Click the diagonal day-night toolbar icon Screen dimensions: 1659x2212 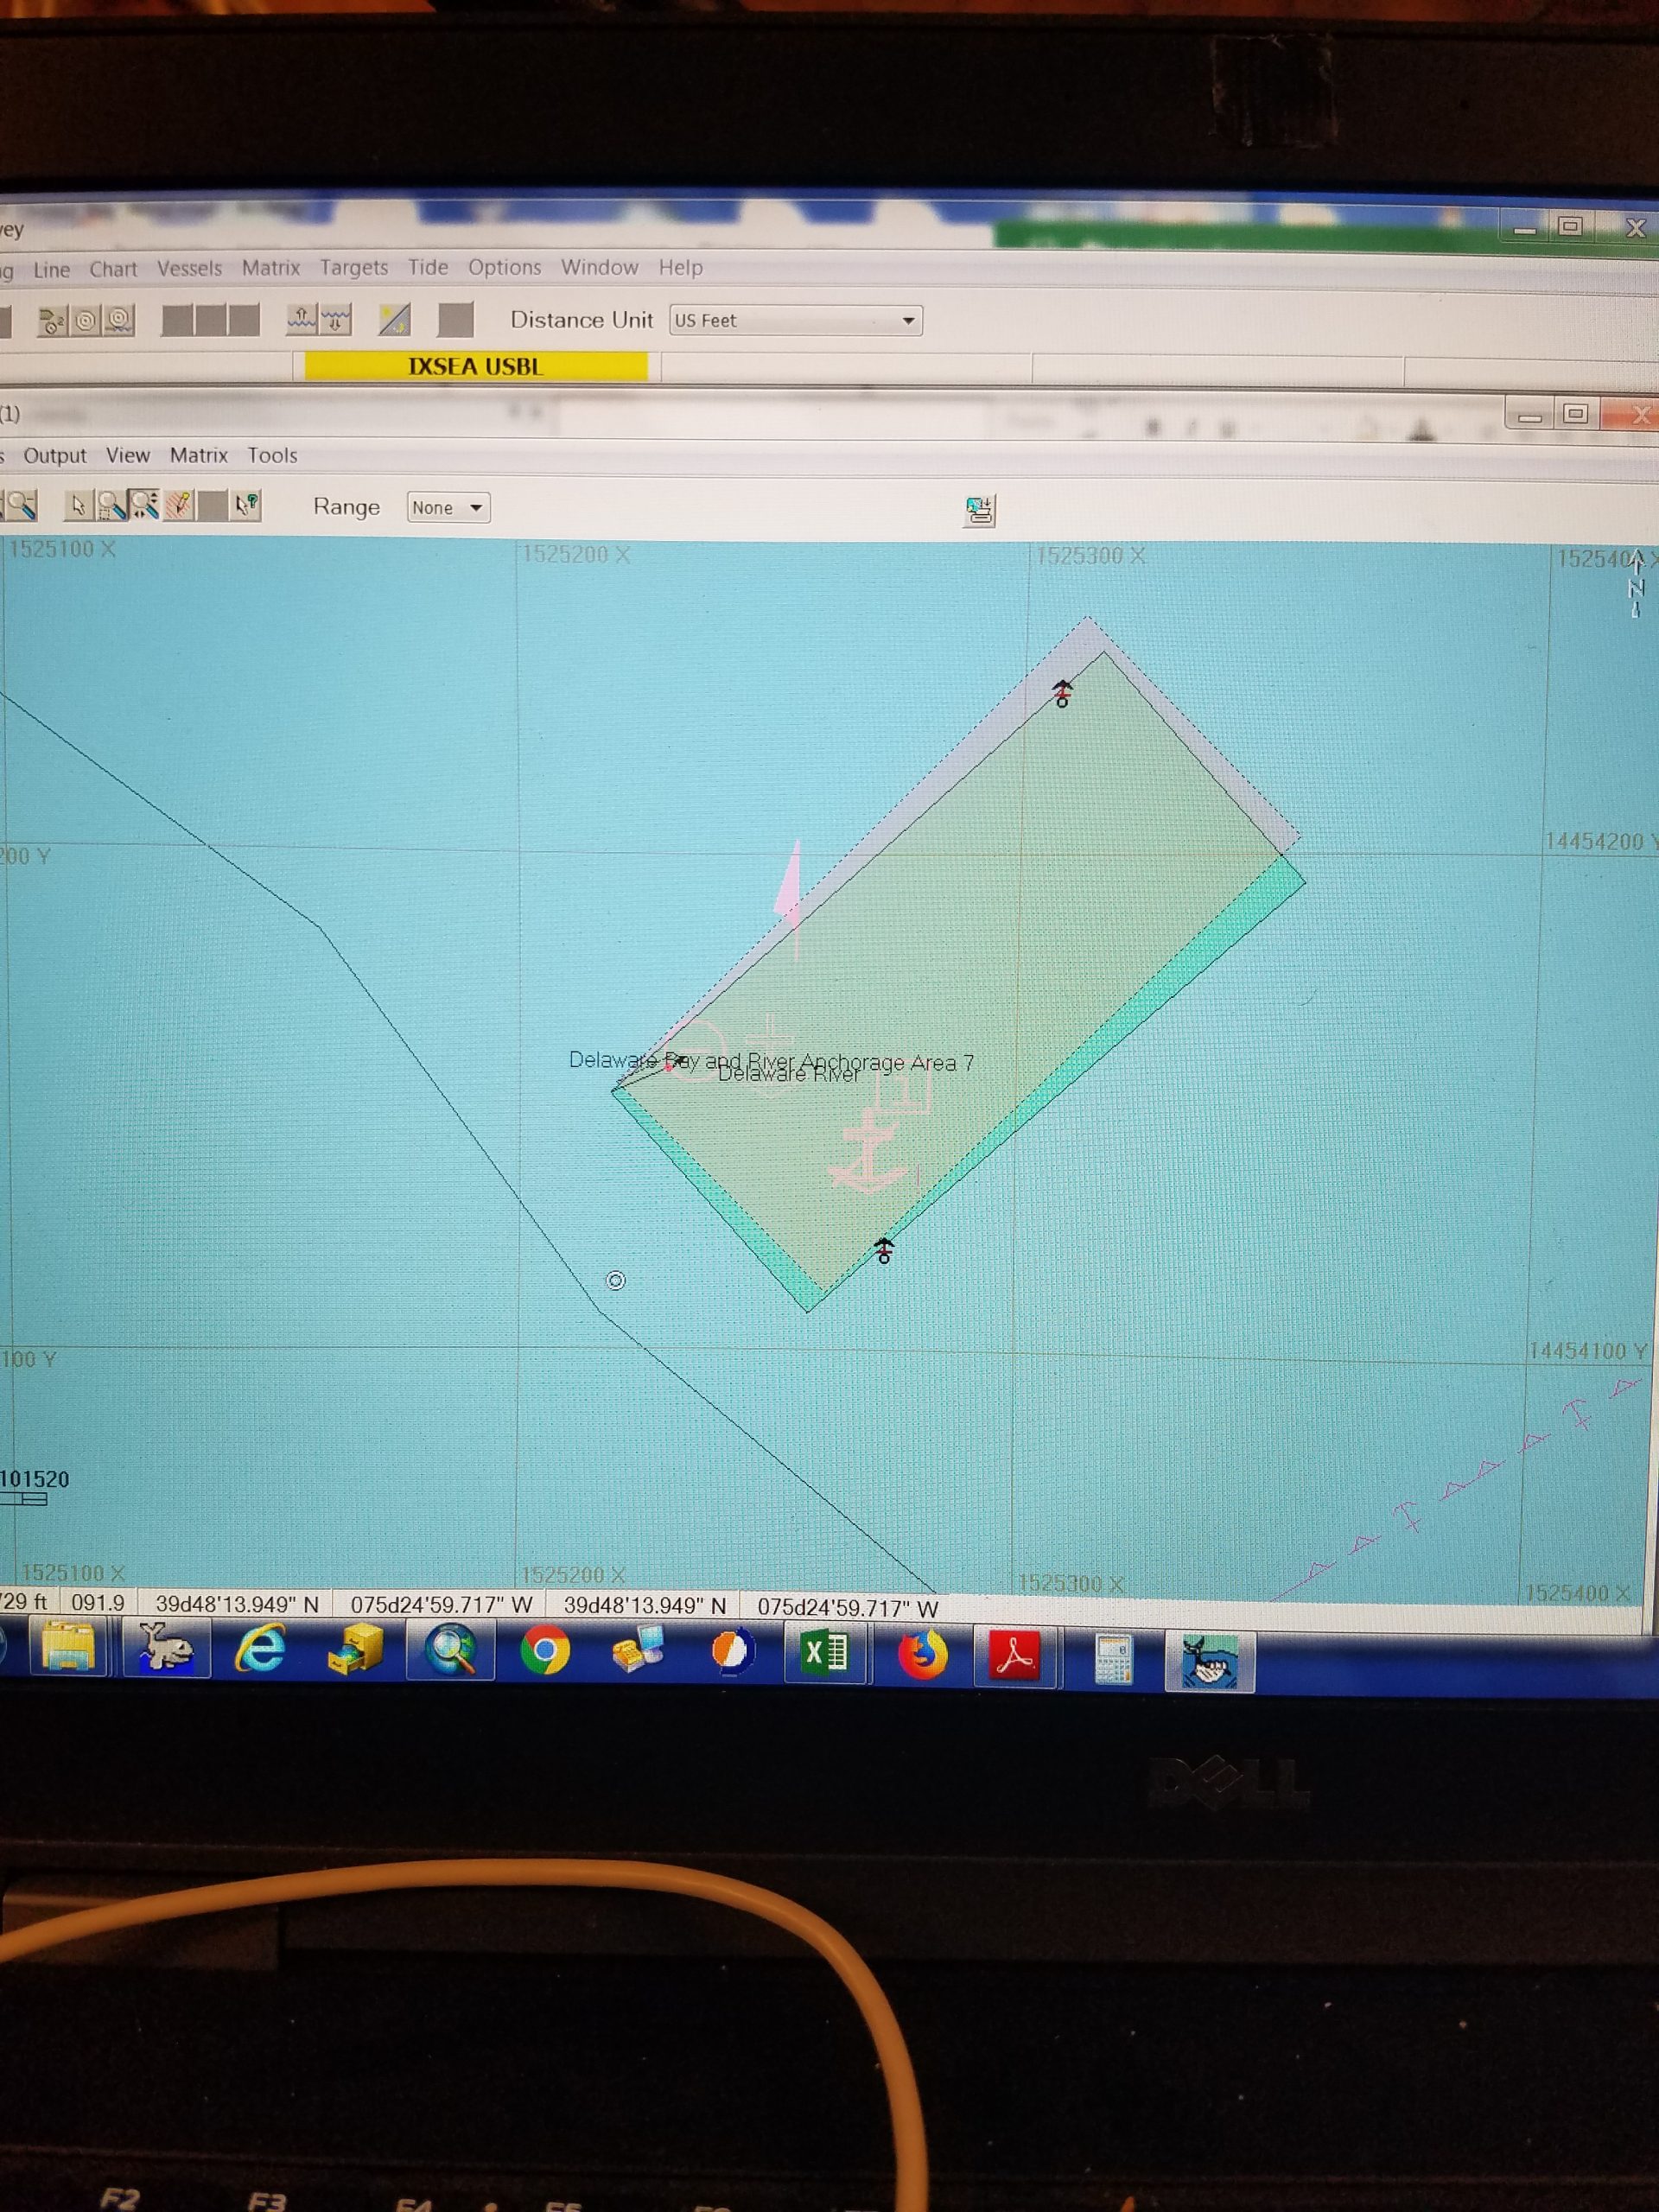pyautogui.click(x=394, y=320)
